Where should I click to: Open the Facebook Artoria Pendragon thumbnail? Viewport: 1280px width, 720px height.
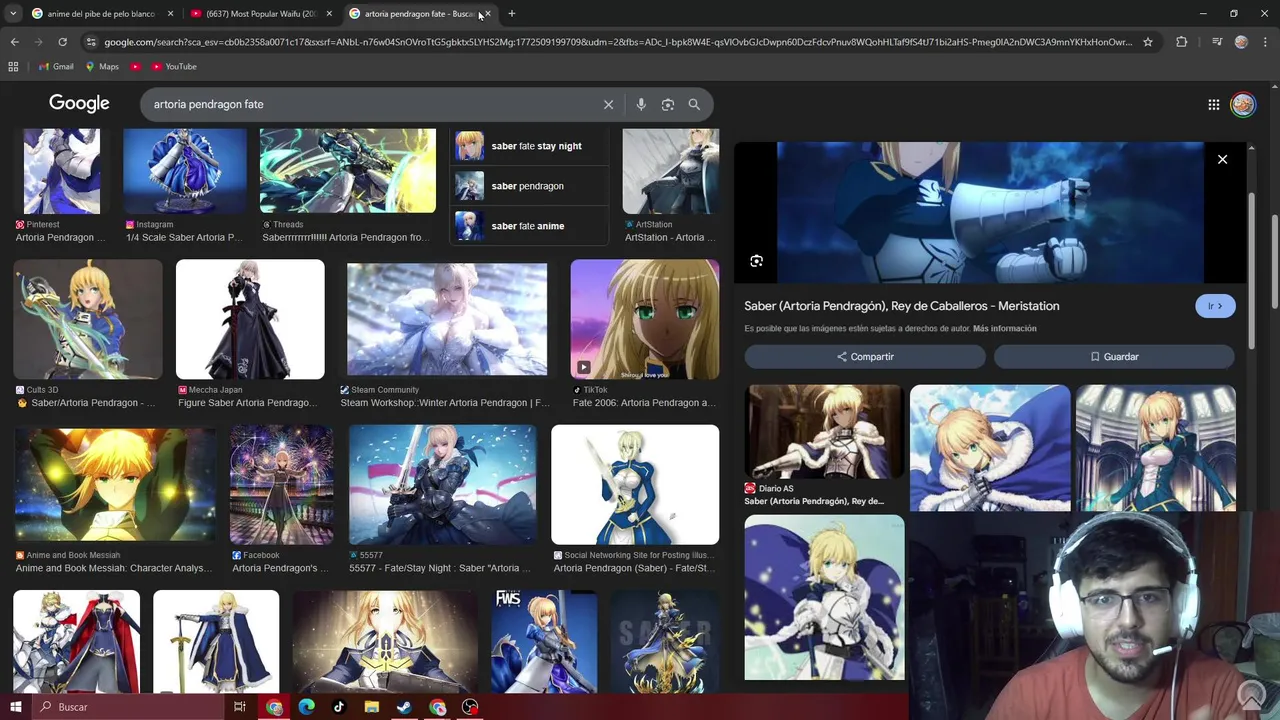coord(282,485)
